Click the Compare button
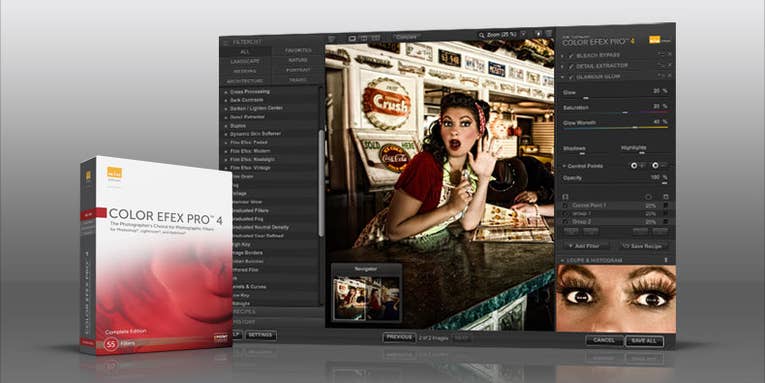 (x=406, y=37)
